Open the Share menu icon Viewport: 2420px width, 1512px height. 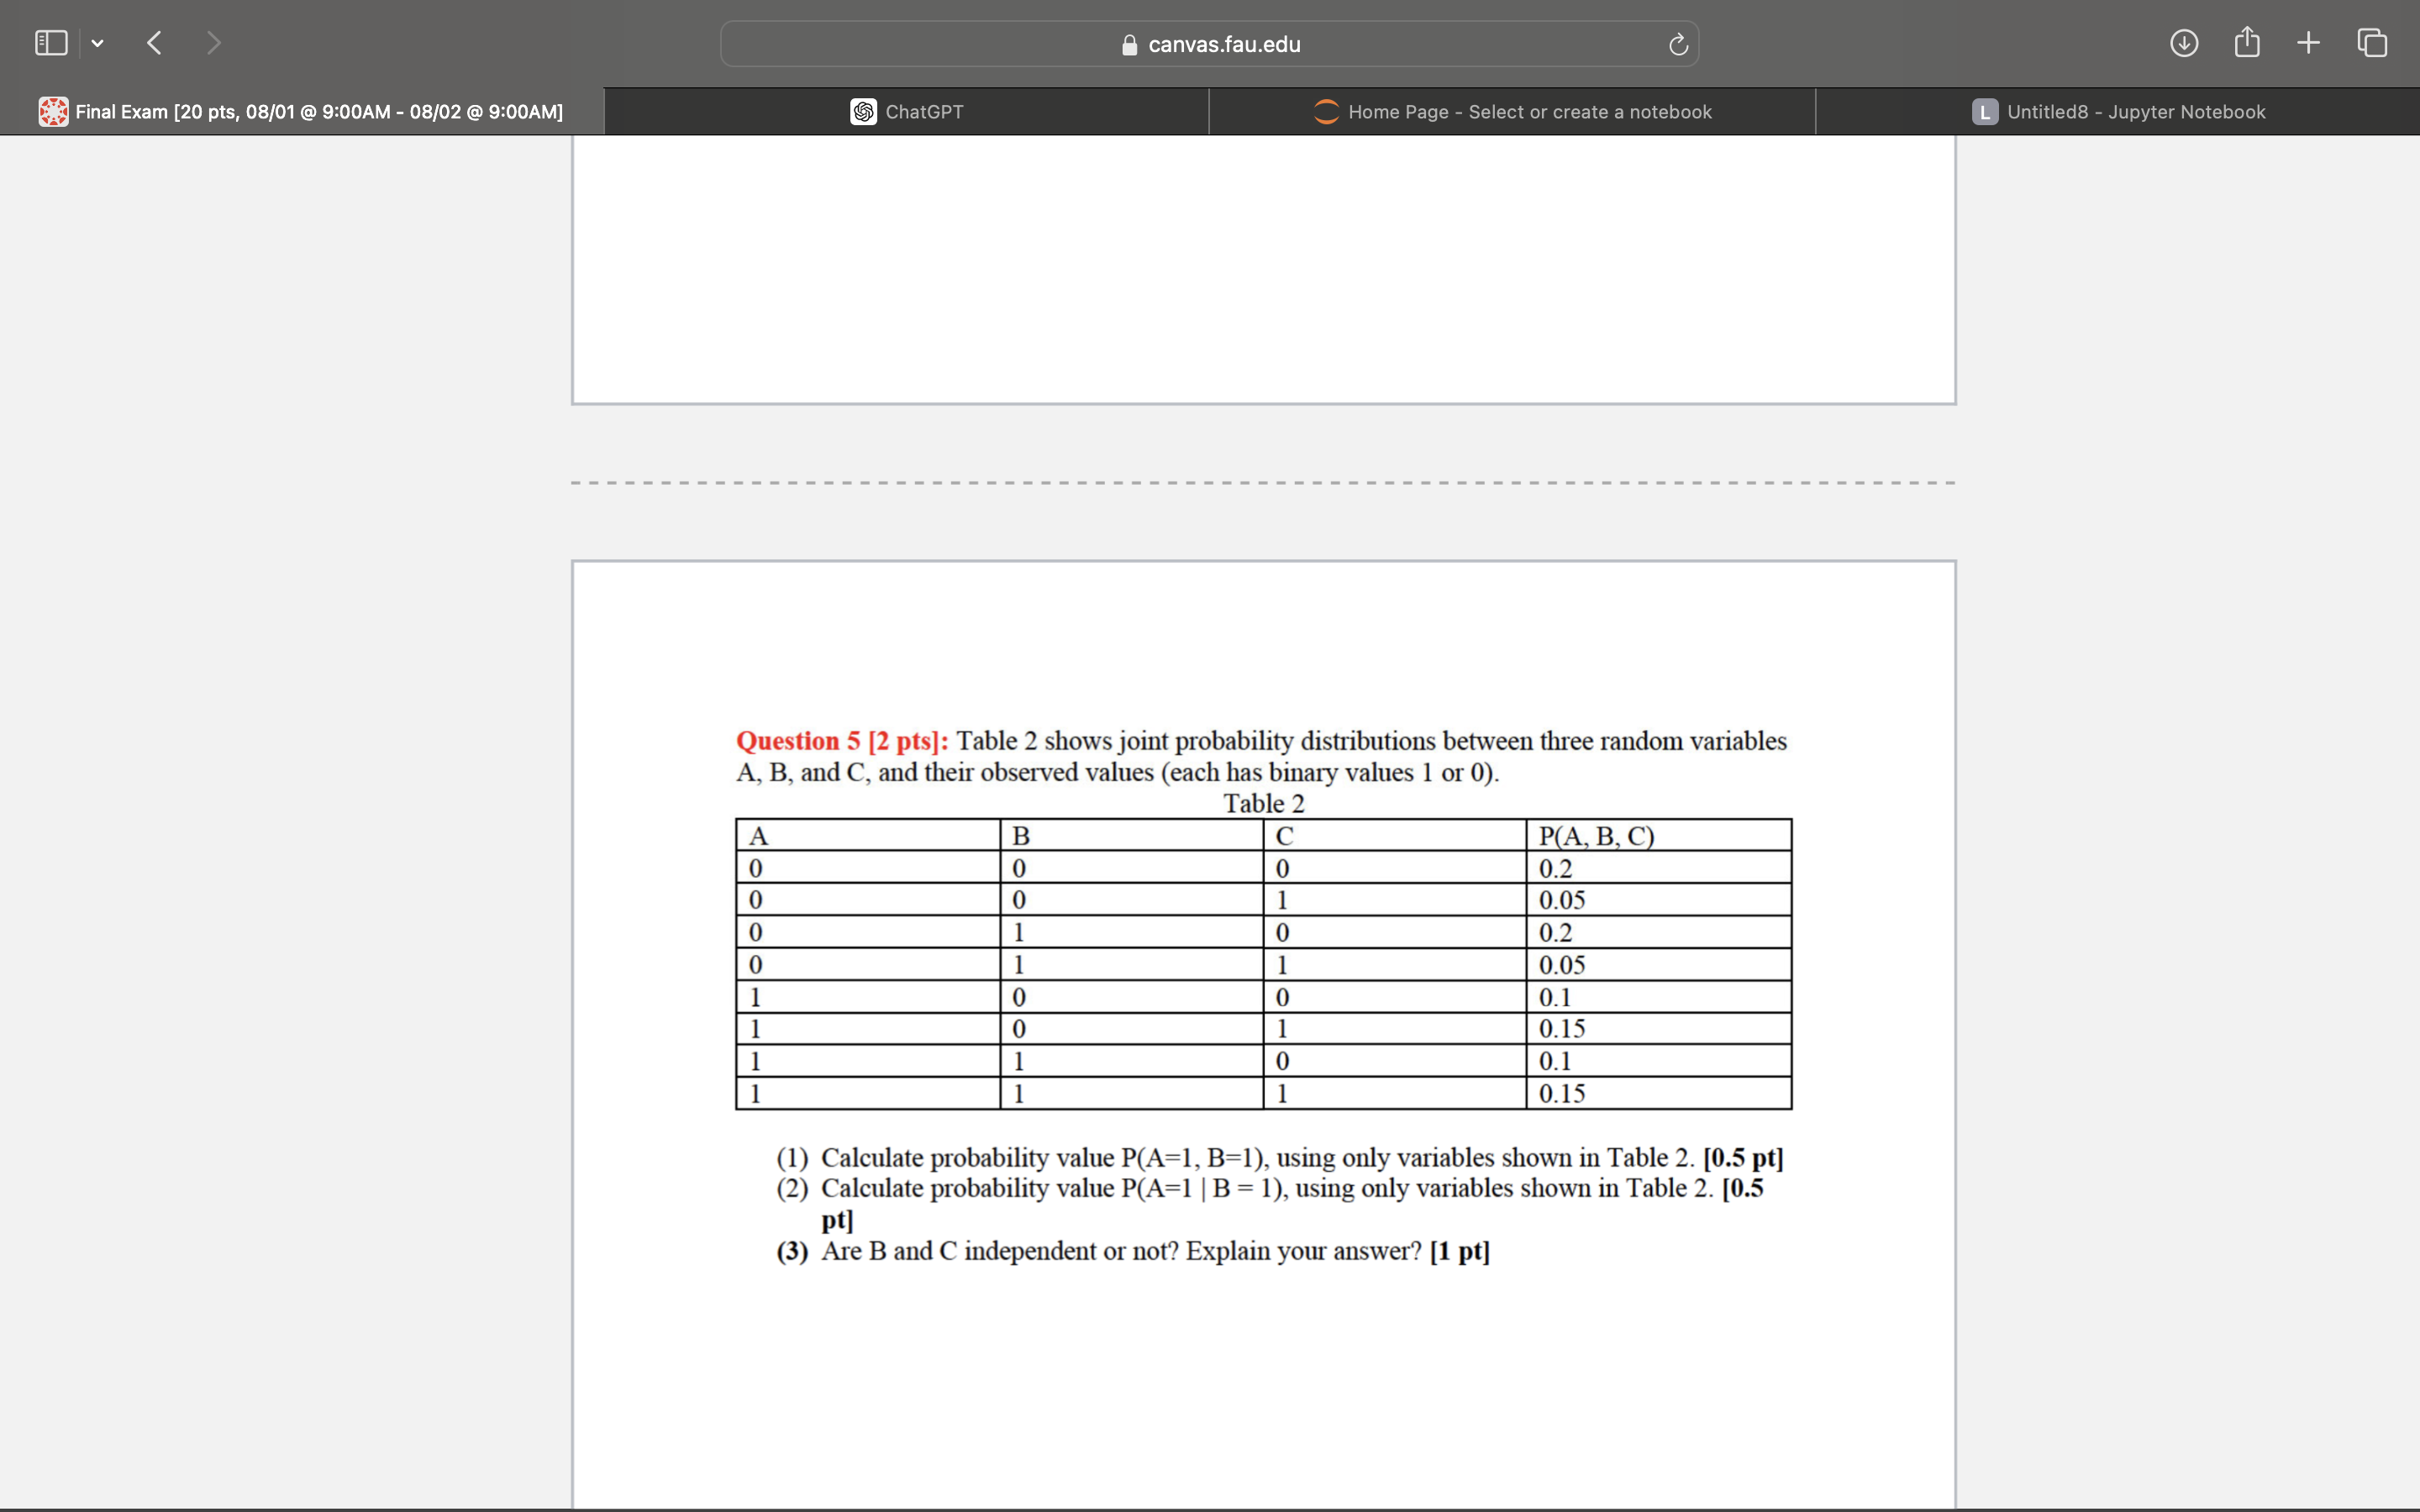click(2247, 42)
